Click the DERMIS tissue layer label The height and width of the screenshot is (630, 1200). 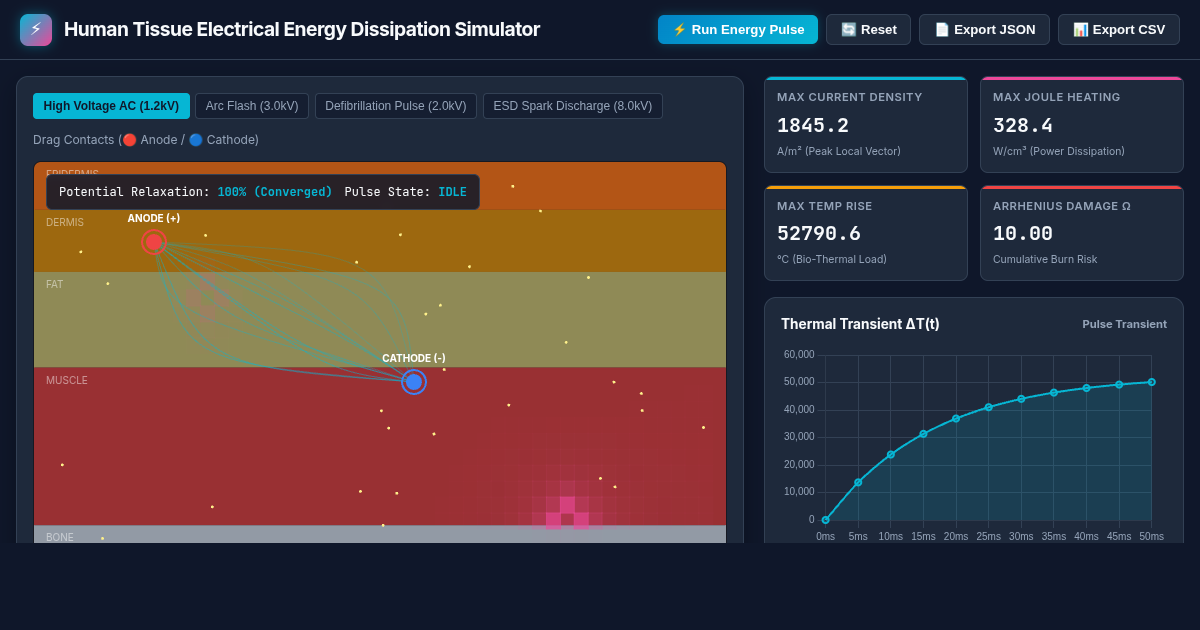tap(65, 222)
